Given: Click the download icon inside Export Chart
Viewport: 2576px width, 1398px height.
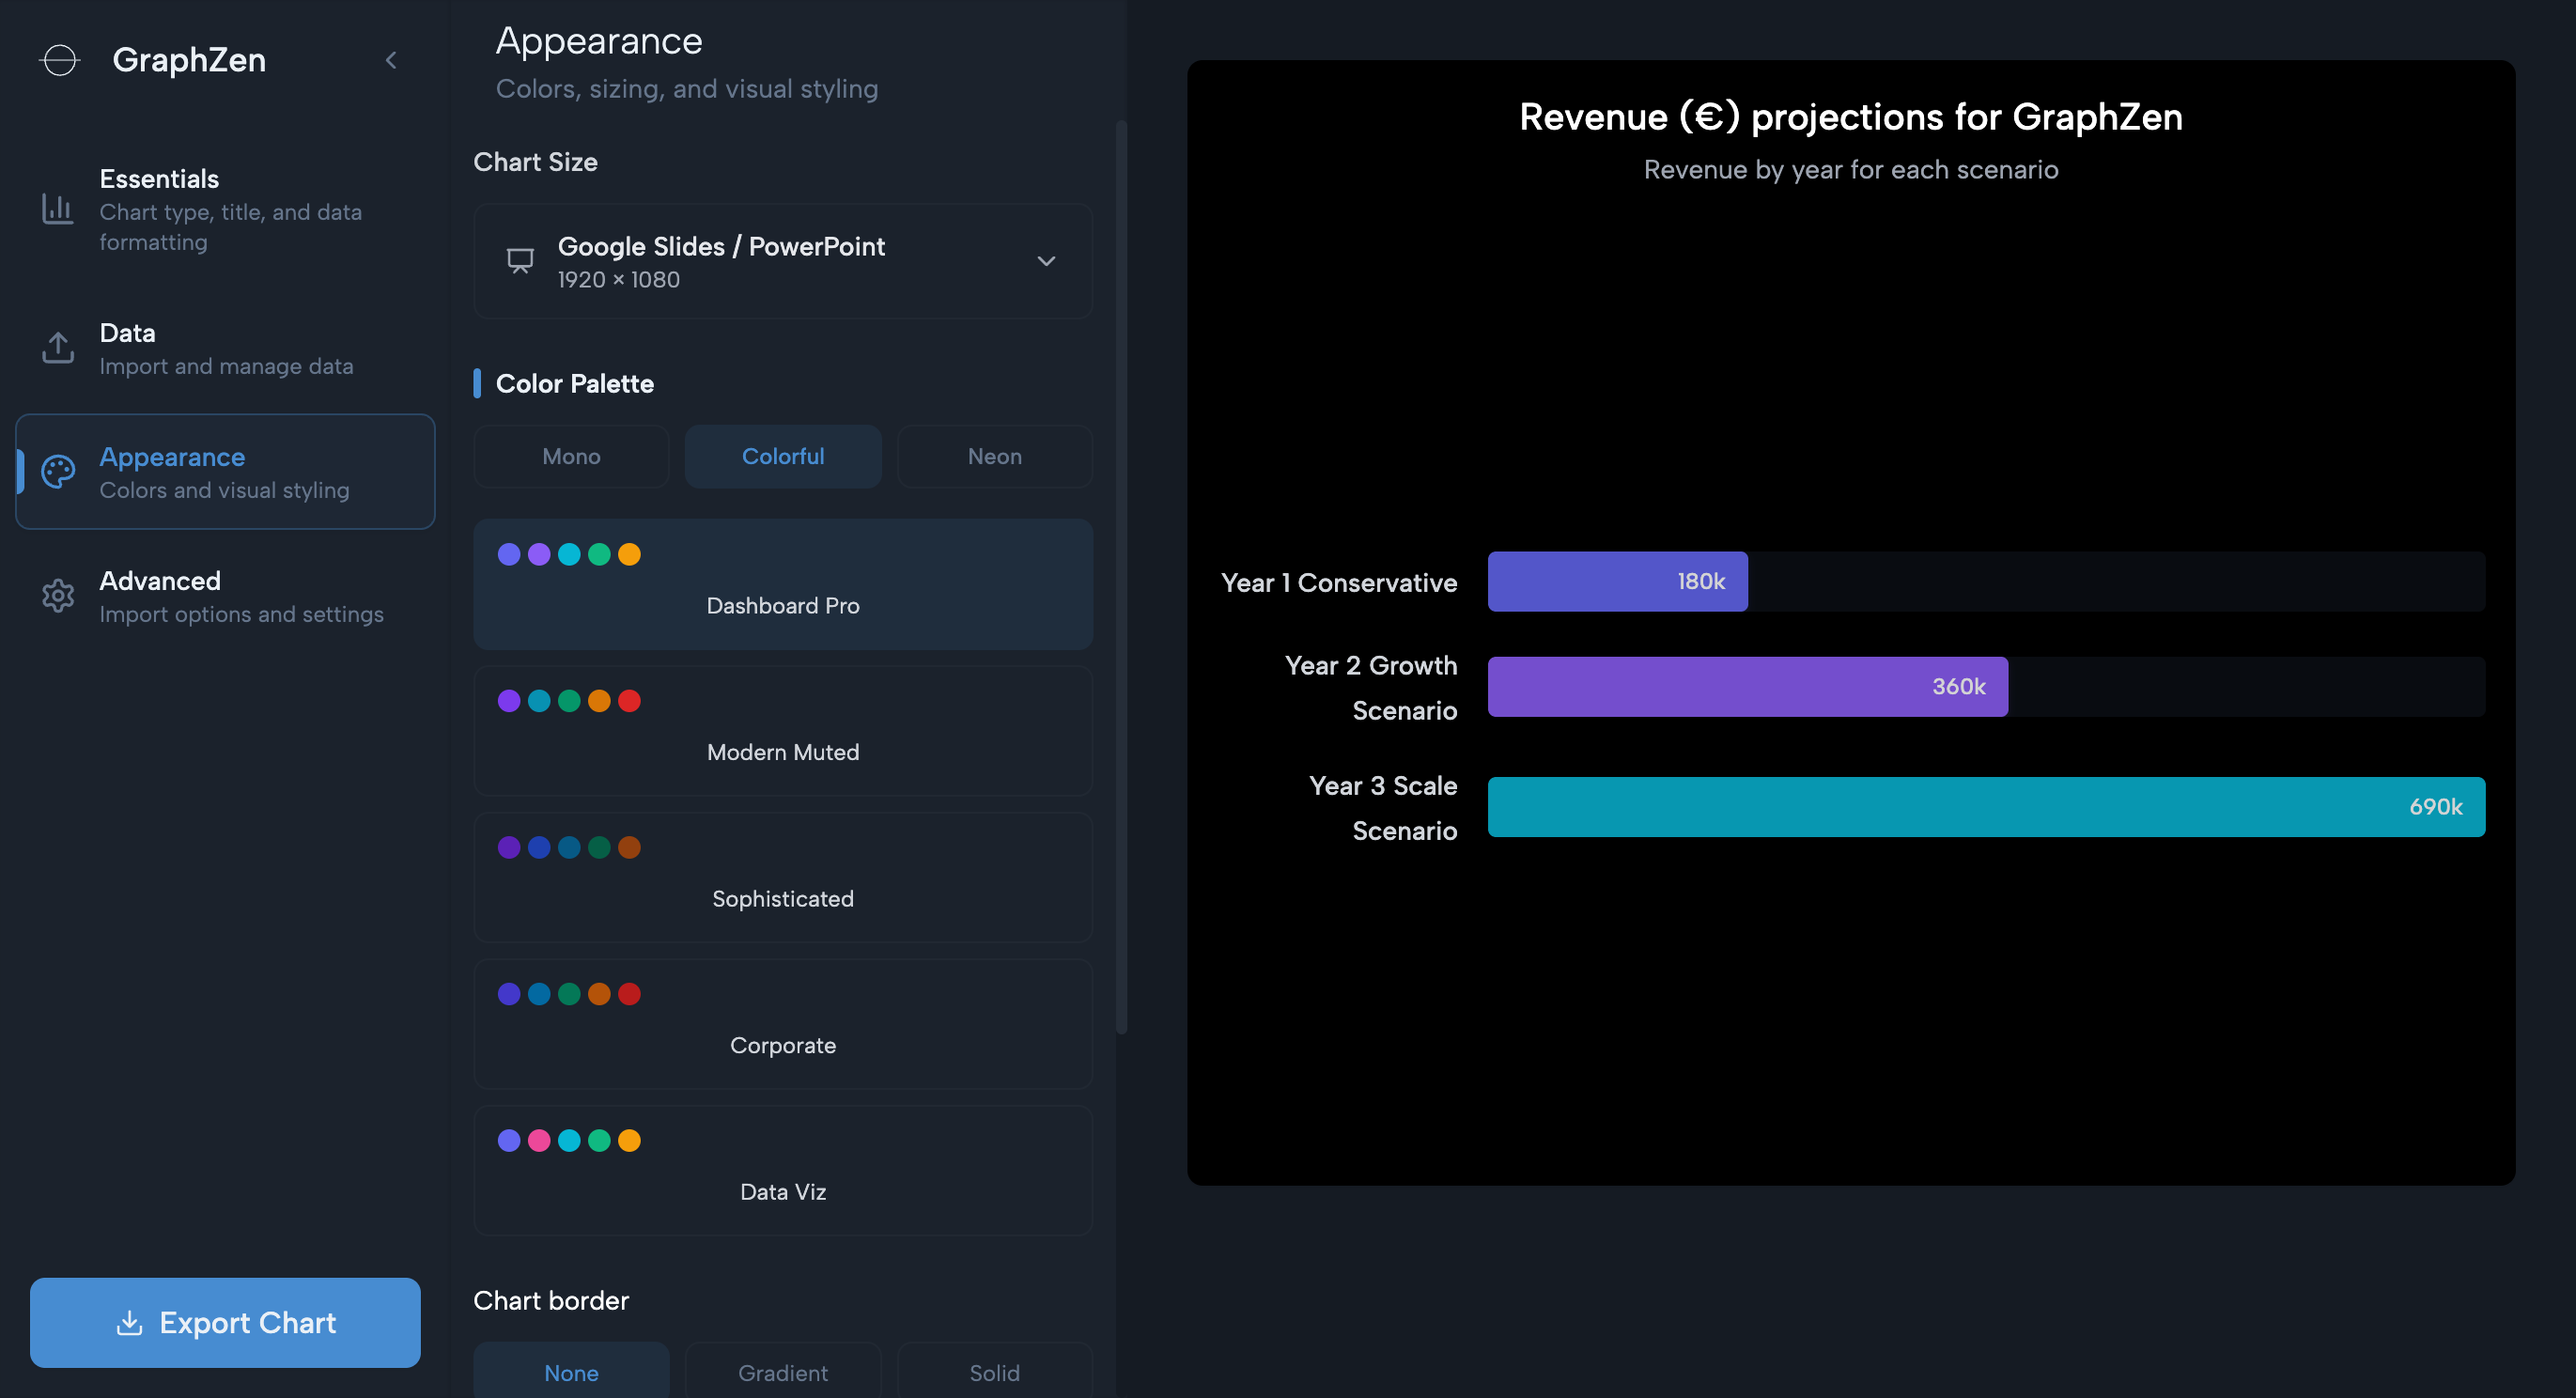Looking at the screenshot, I should [x=129, y=1322].
